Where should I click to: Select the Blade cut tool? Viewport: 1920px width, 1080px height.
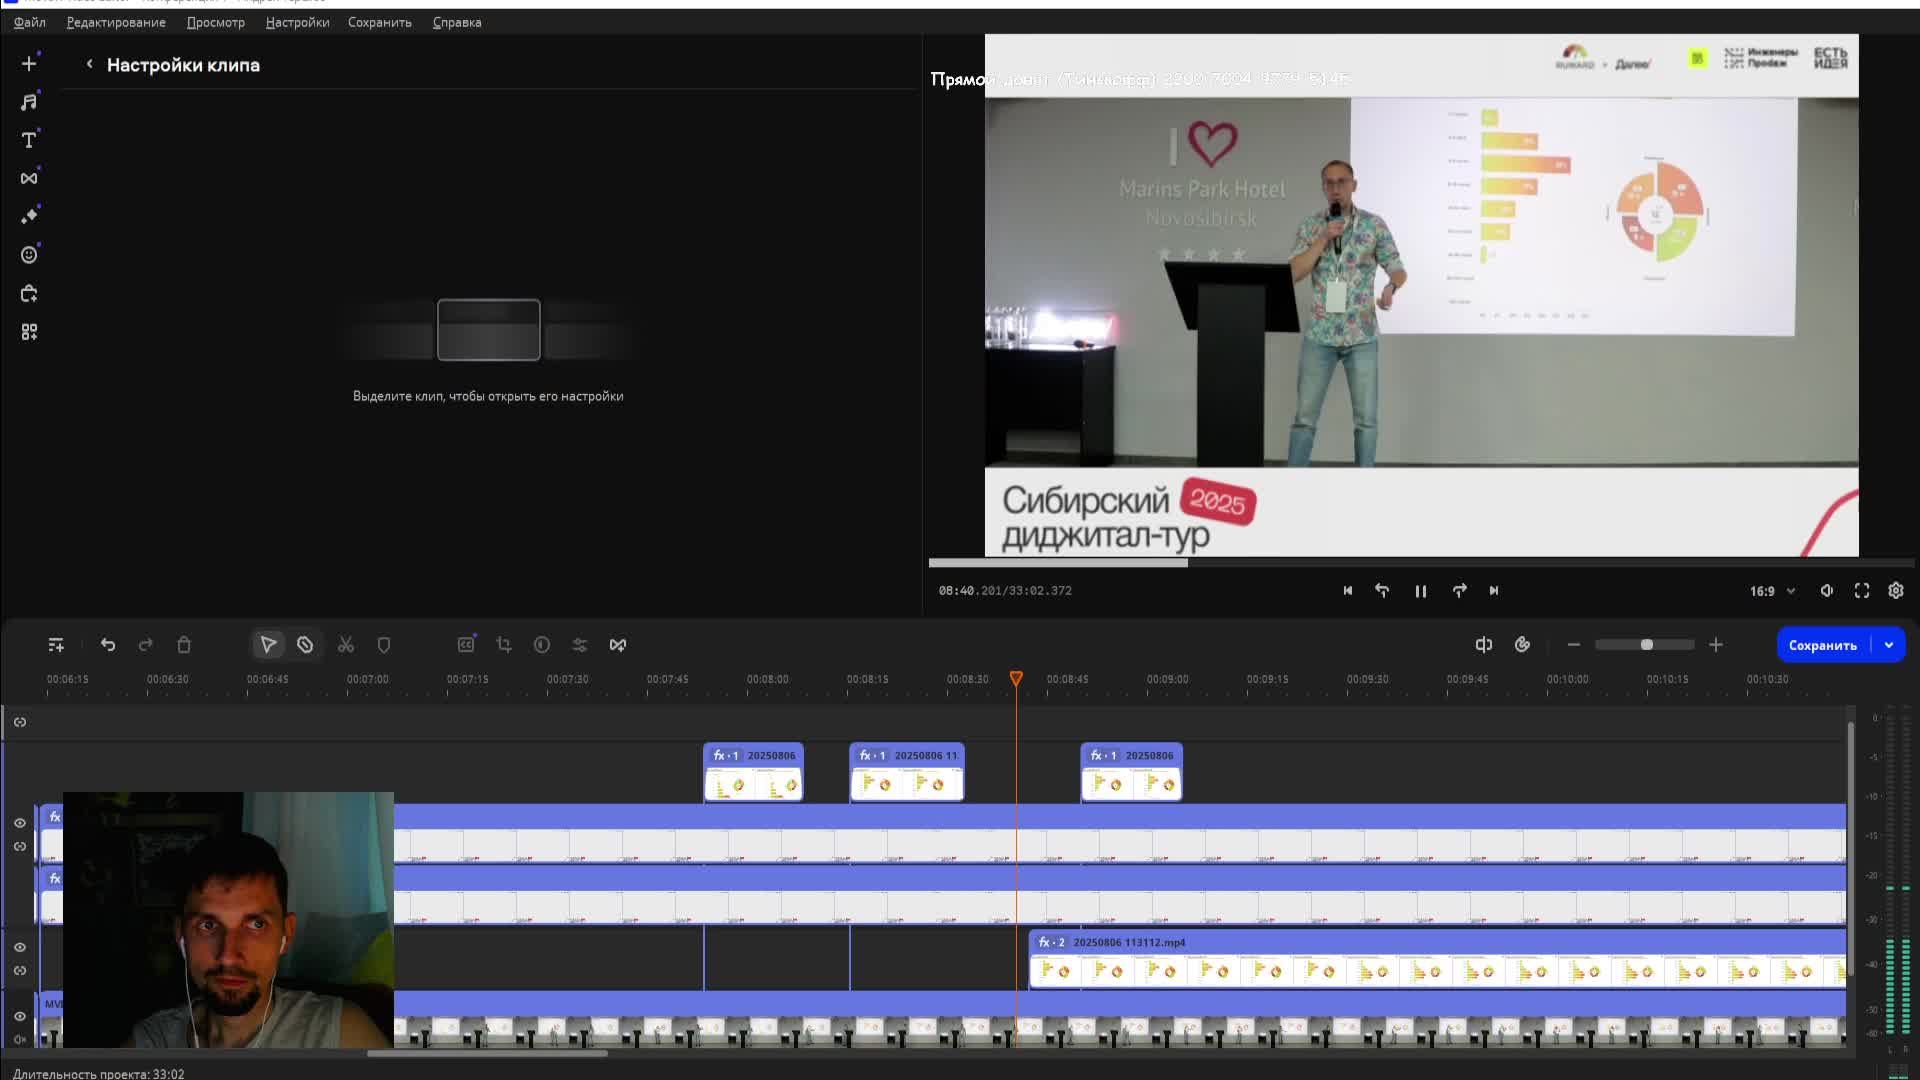click(305, 645)
